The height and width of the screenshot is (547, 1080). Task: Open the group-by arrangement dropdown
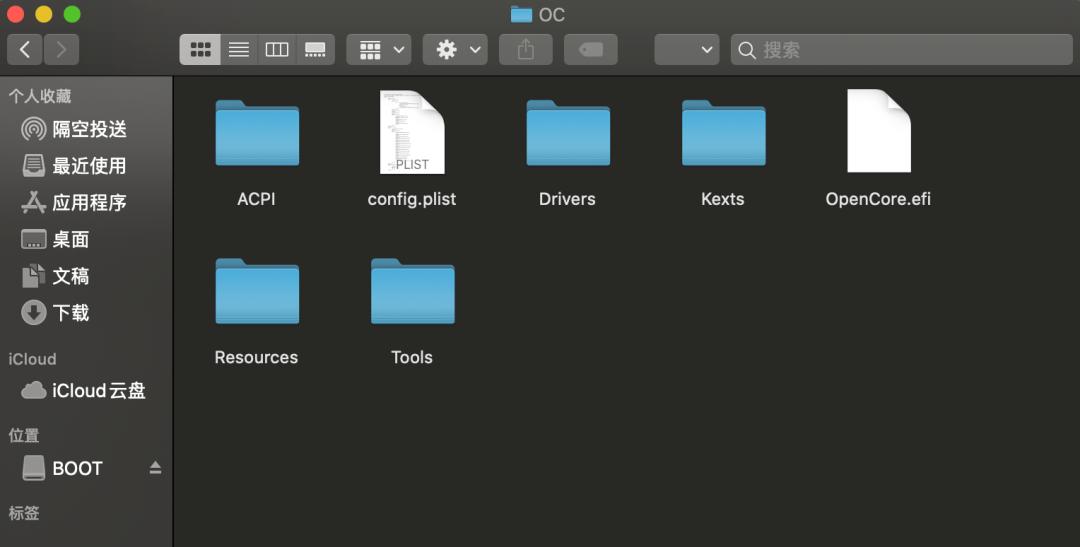pyautogui.click(x=378, y=49)
